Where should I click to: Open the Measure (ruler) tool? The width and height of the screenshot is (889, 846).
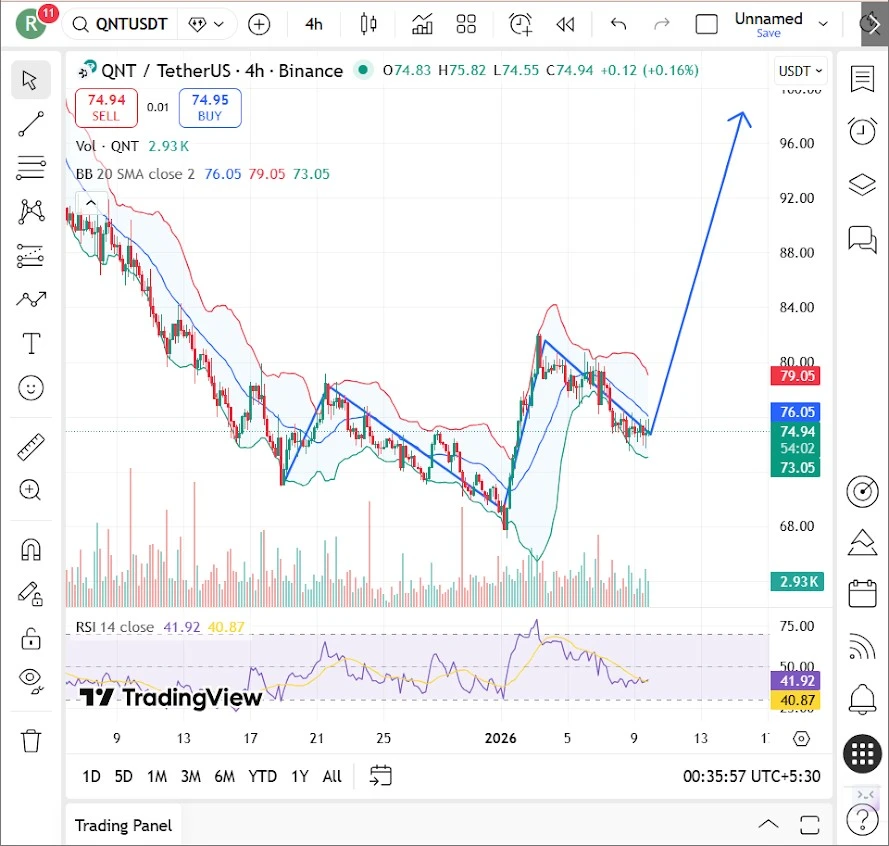[31, 447]
